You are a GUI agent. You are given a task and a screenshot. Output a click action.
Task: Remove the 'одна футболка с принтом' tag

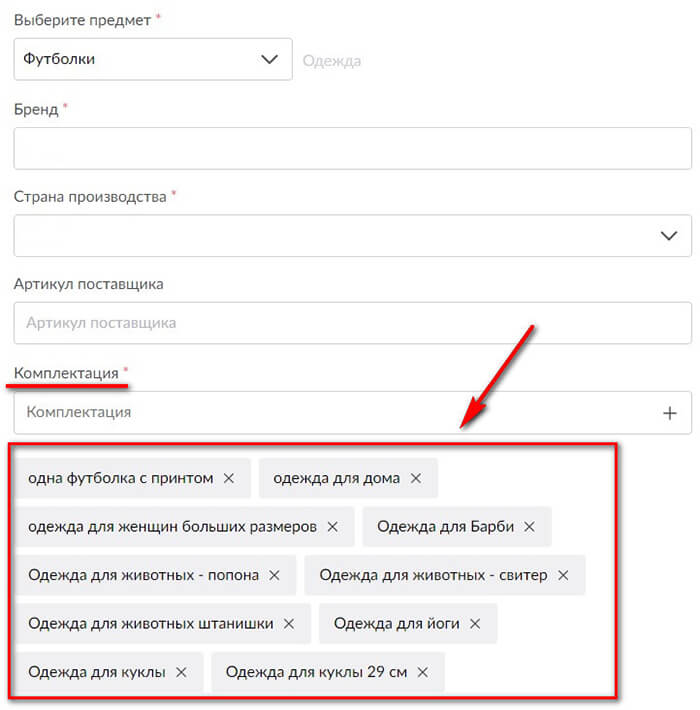229,478
